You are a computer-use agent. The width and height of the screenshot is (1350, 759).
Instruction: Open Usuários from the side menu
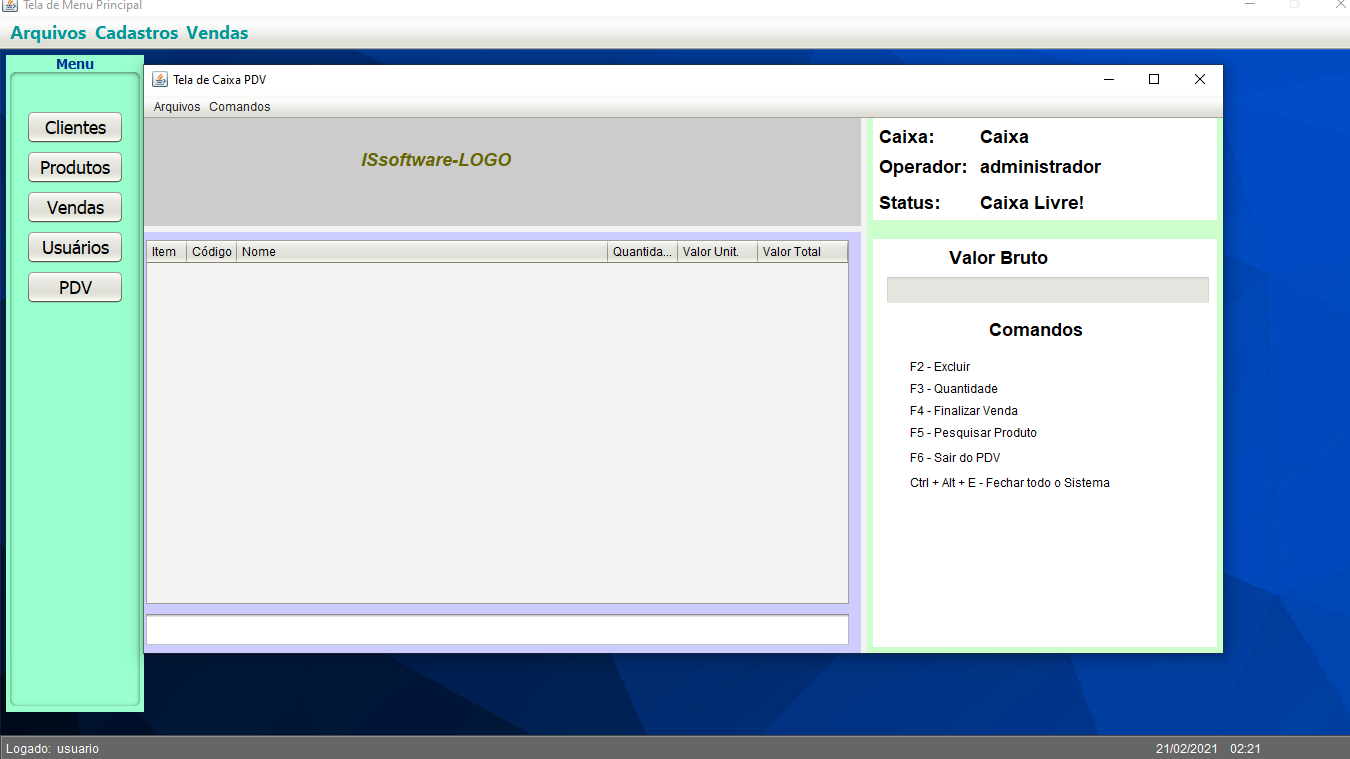75,247
